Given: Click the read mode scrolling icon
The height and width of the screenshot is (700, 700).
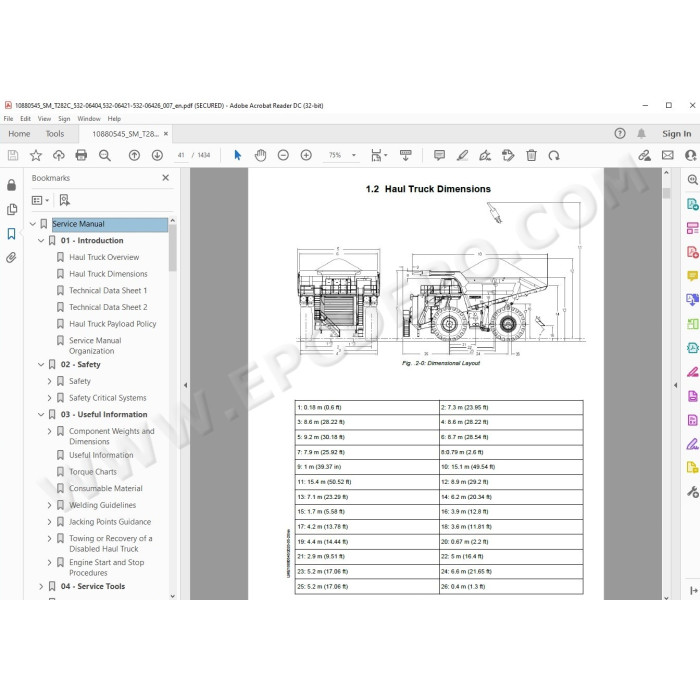Looking at the screenshot, I should pos(405,155).
